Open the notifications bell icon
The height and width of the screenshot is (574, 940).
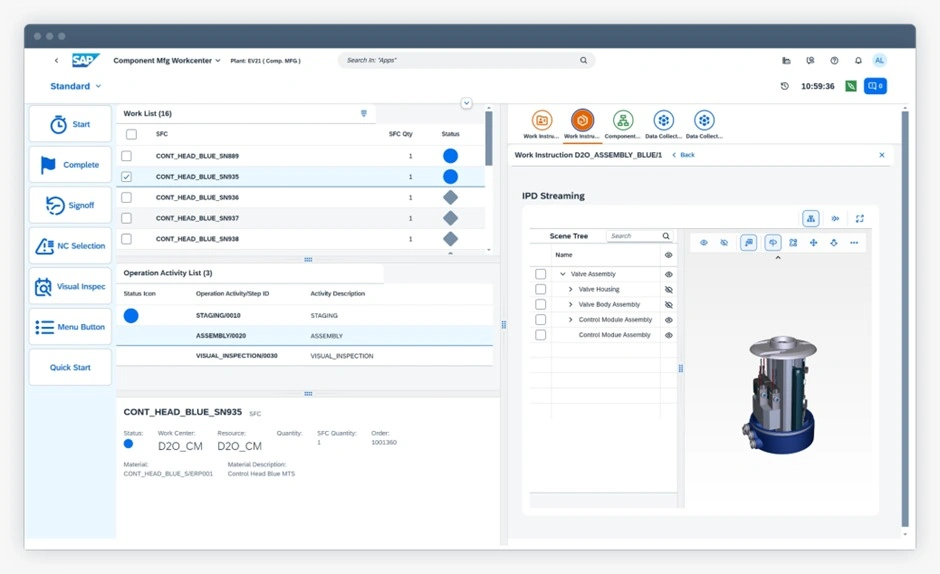click(858, 61)
